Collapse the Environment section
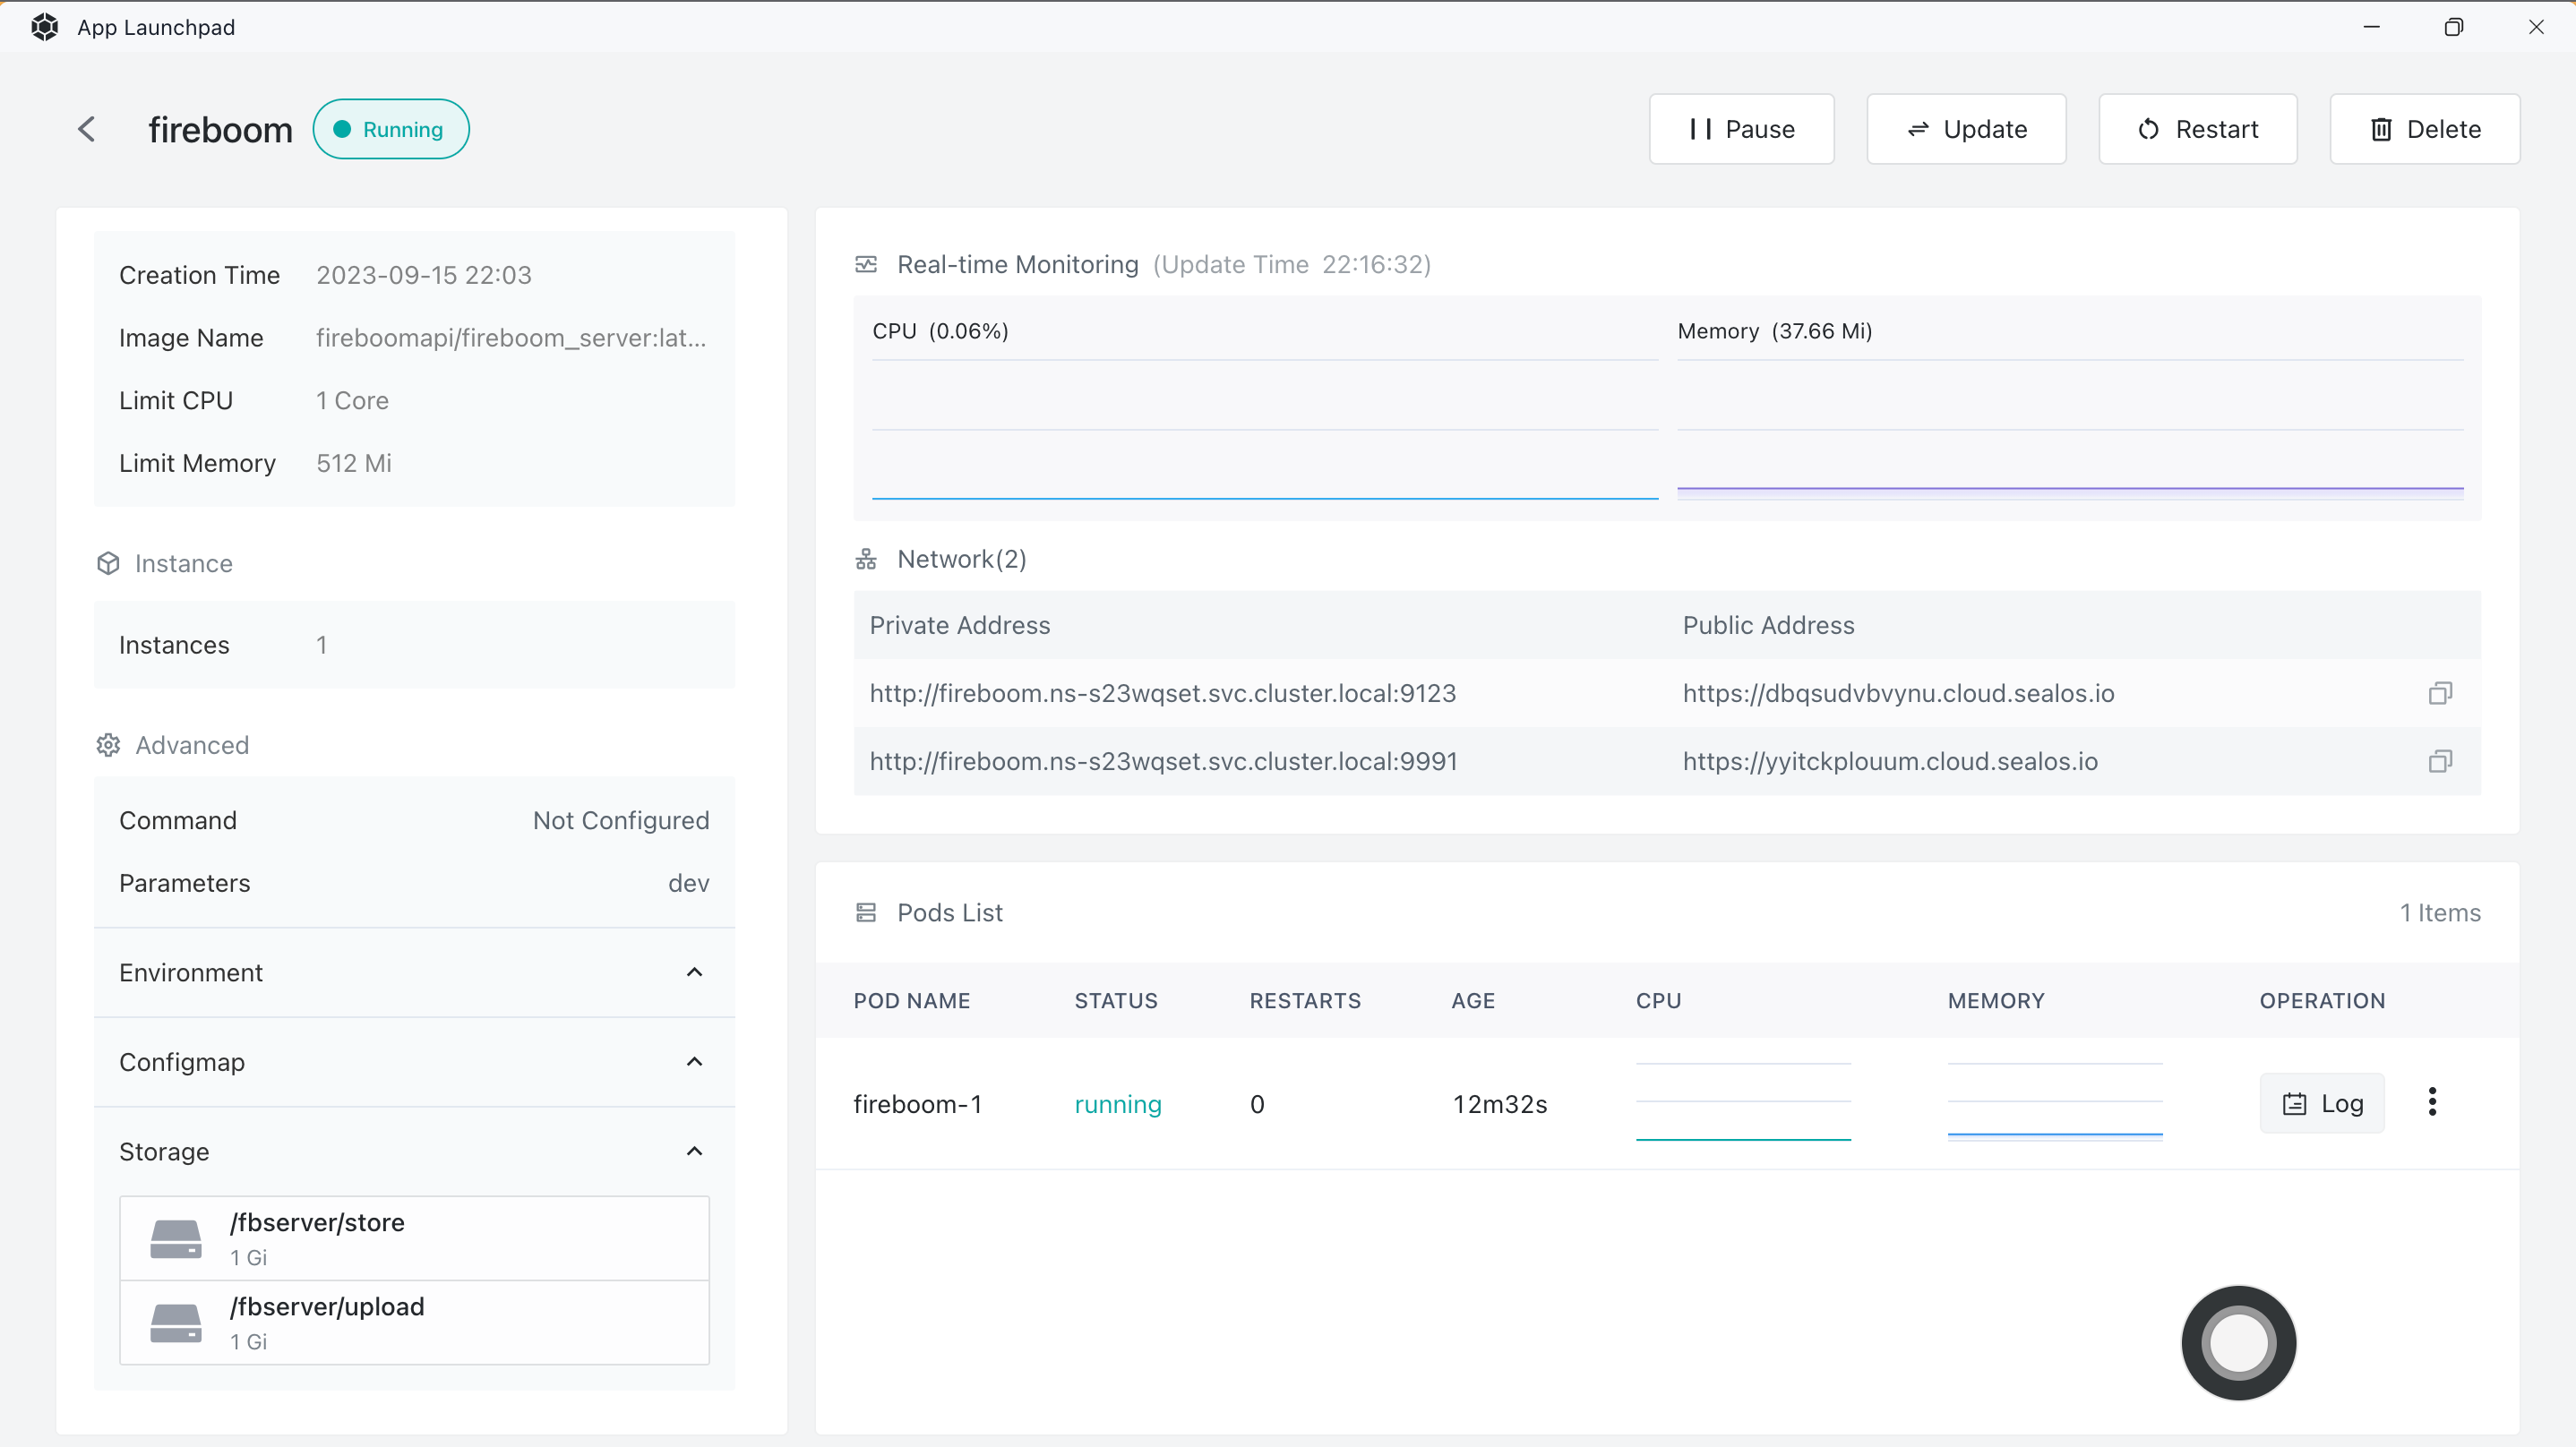The height and width of the screenshot is (1447, 2576). pos(695,972)
